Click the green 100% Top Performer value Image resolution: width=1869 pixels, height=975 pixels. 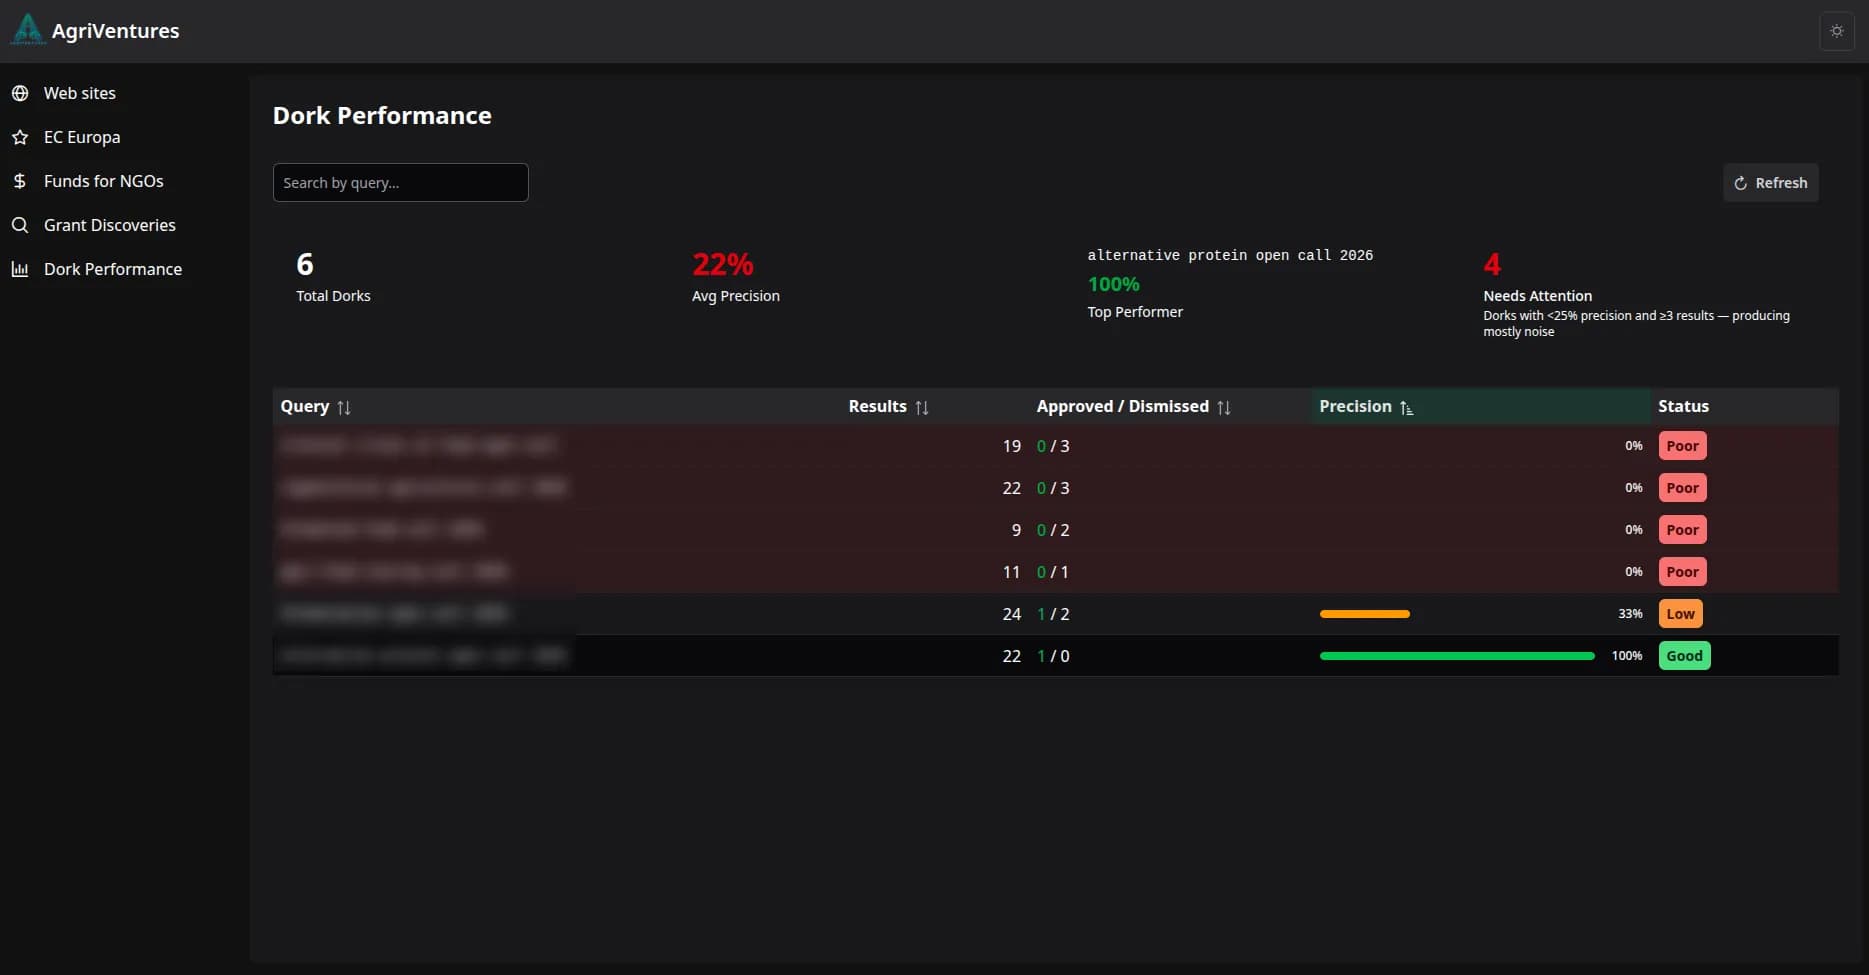(x=1114, y=284)
